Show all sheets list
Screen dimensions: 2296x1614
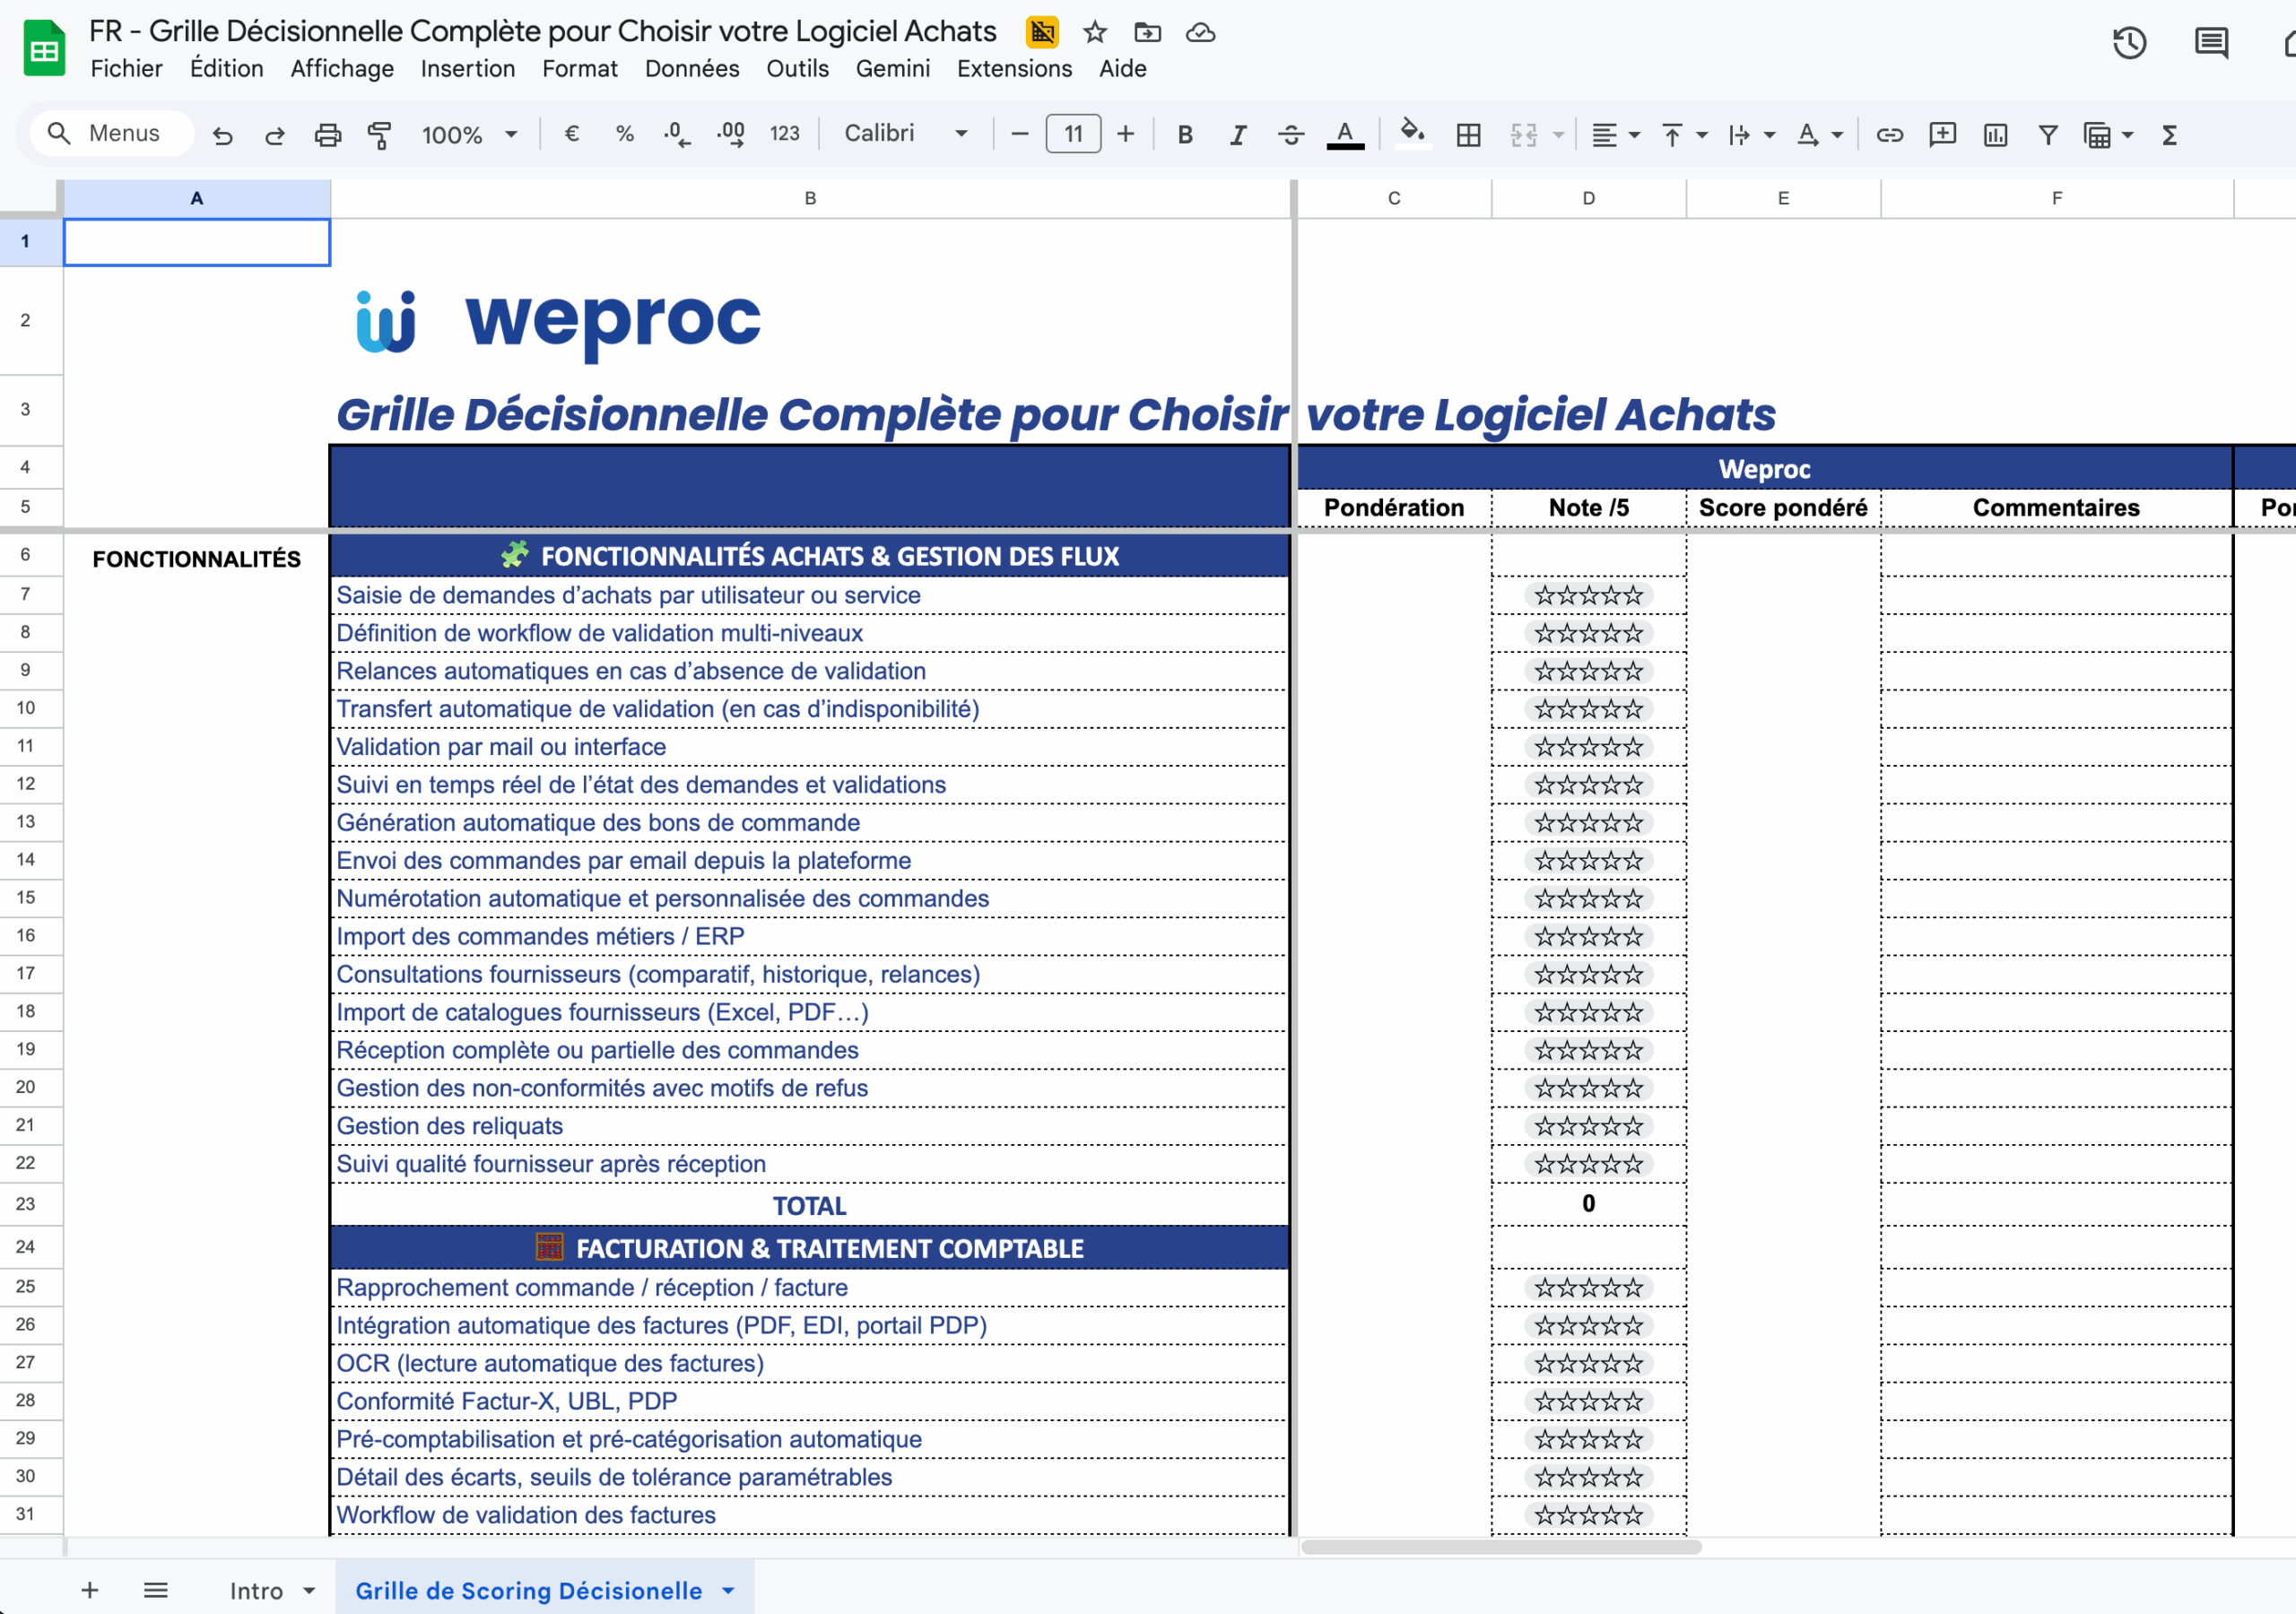[156, 1590]
